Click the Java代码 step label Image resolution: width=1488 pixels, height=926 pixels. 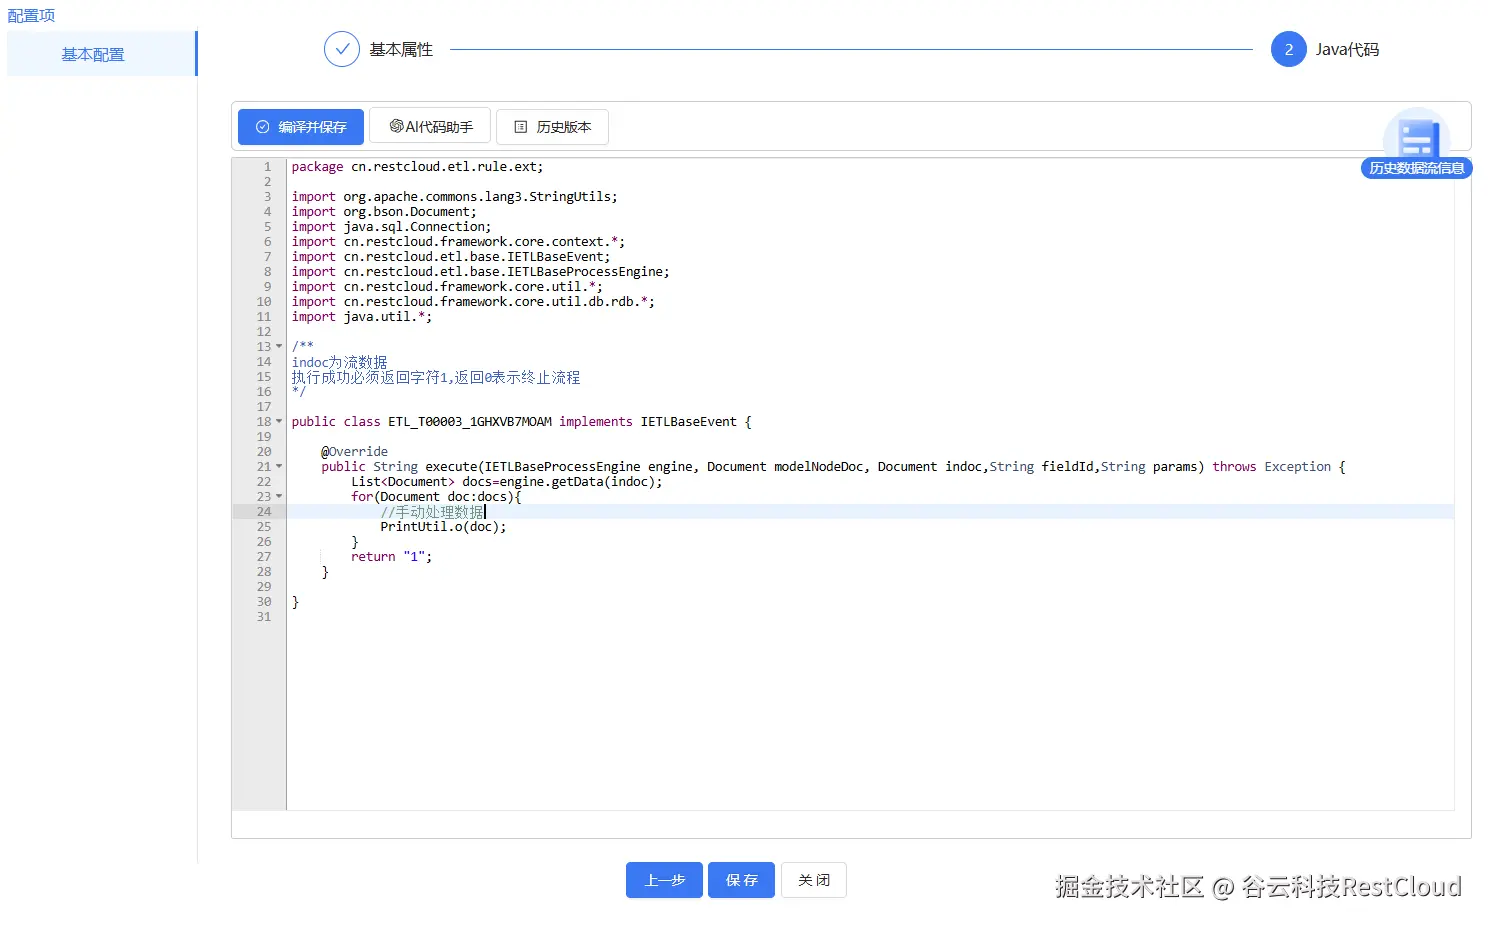point(1347,49)
